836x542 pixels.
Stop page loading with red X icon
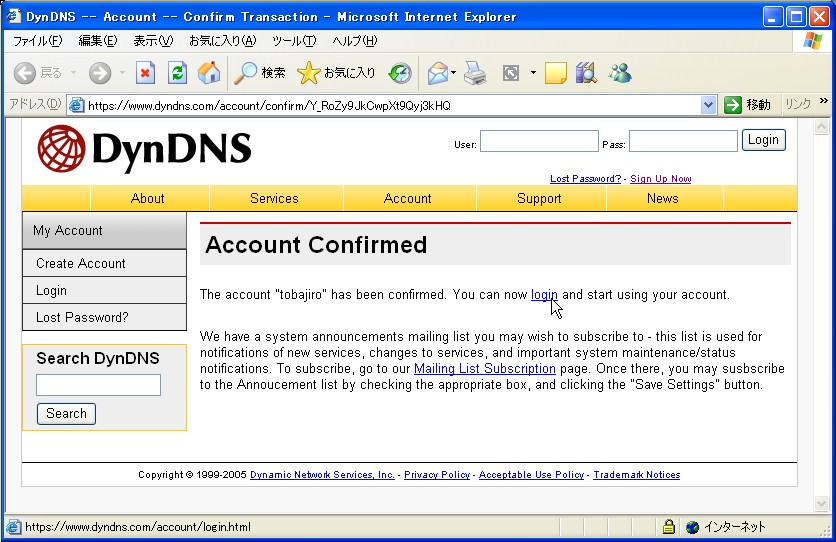coord(145,73)
